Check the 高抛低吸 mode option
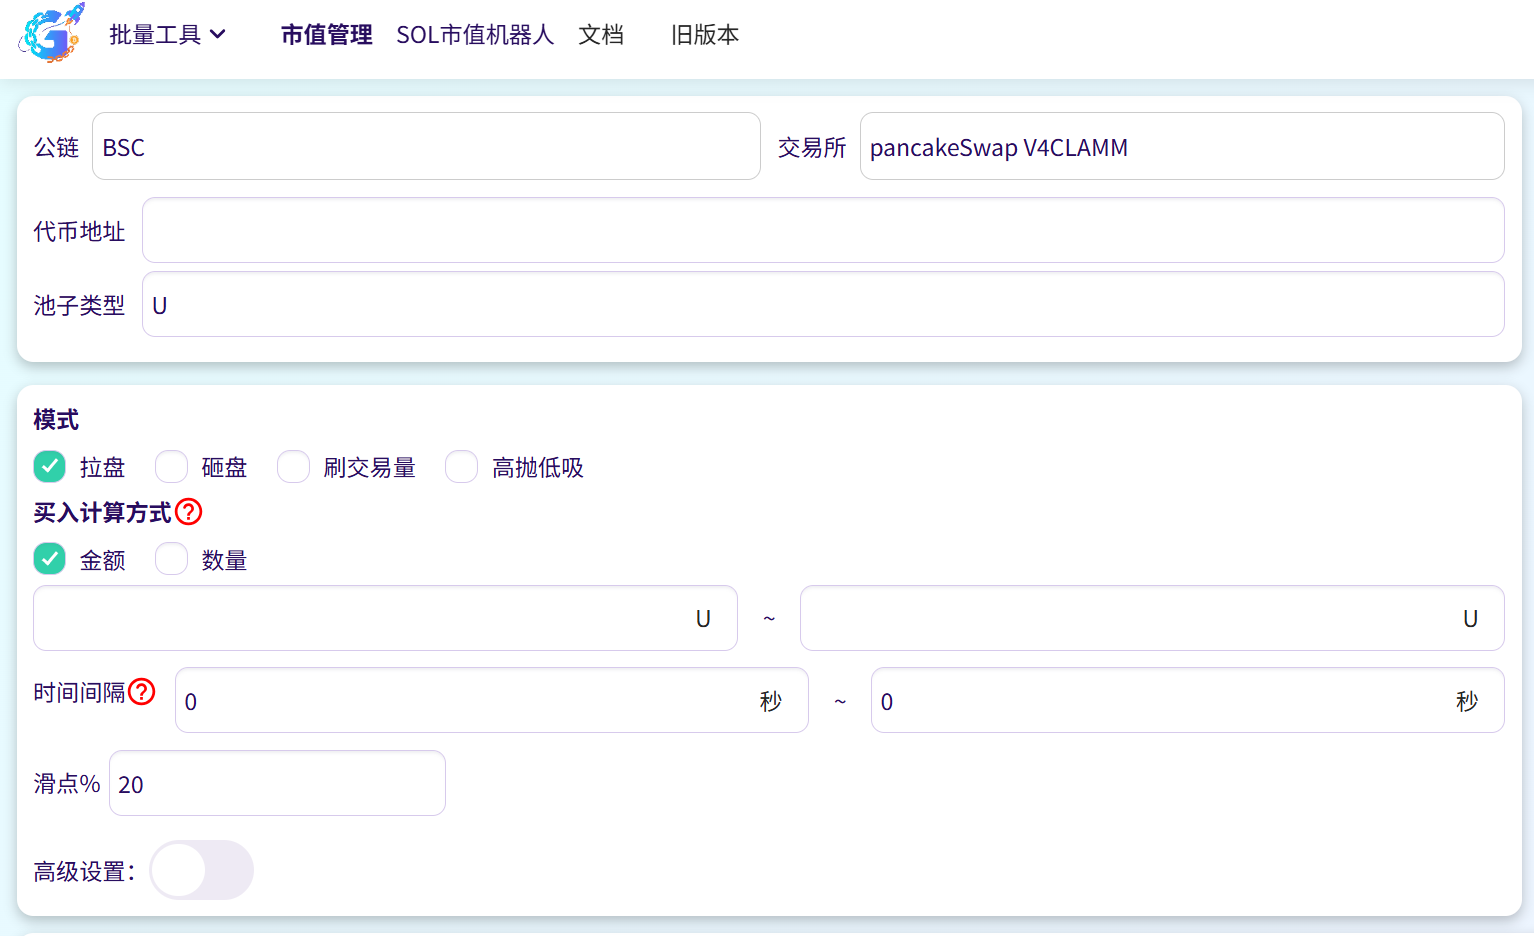 pos(462,467)
